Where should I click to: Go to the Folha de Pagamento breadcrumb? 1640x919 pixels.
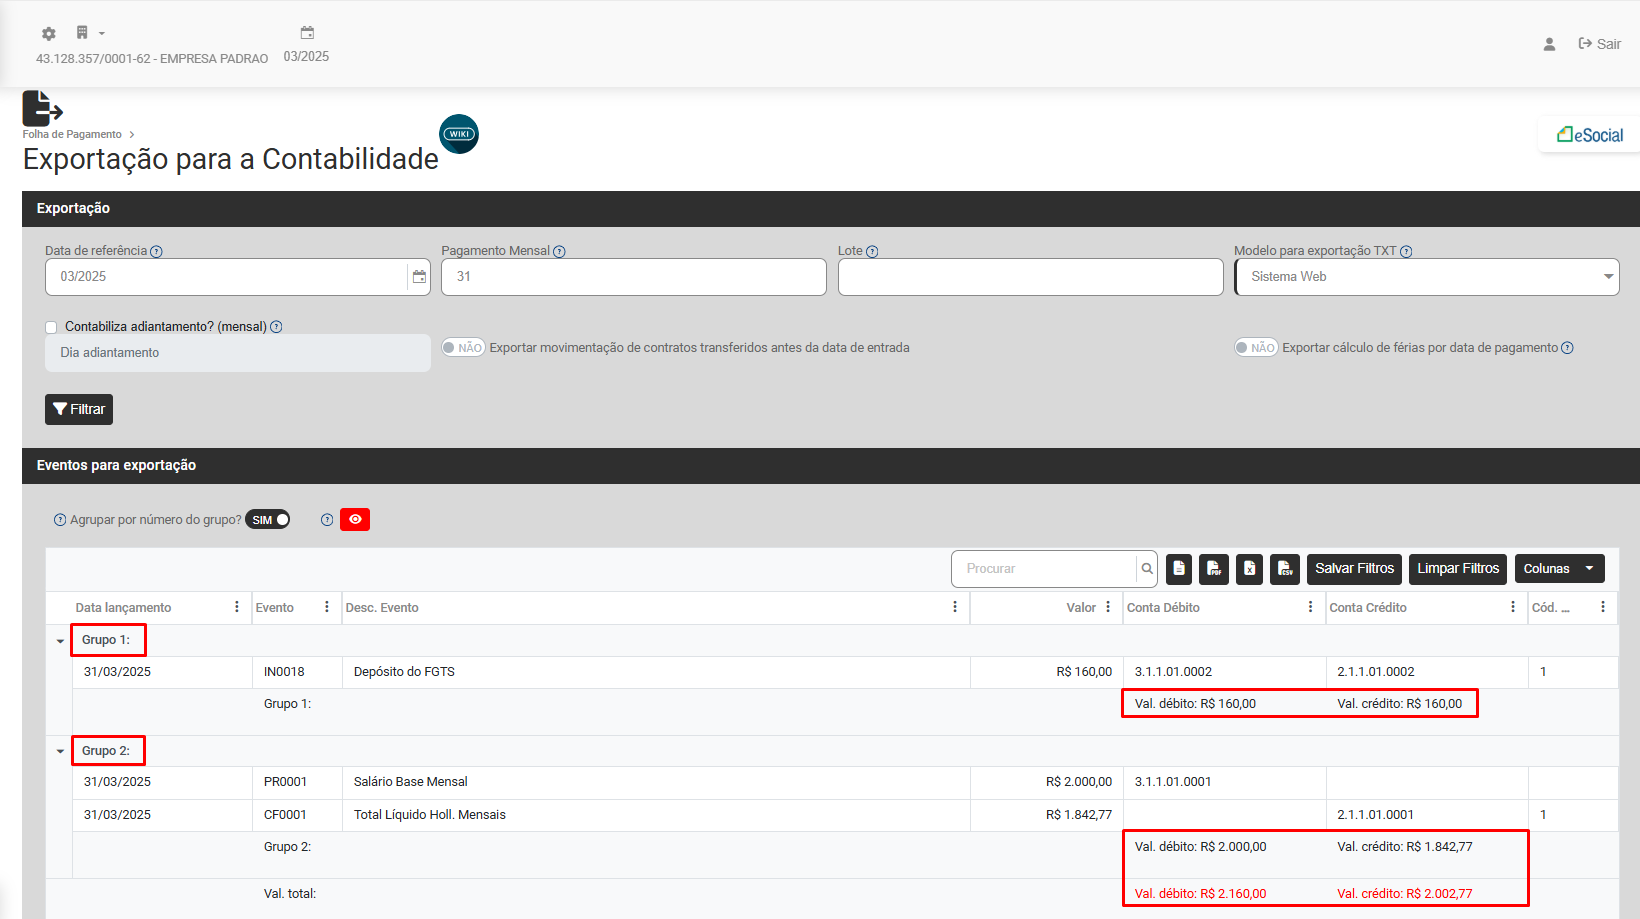pyautogui.click(x=72, y=135)
